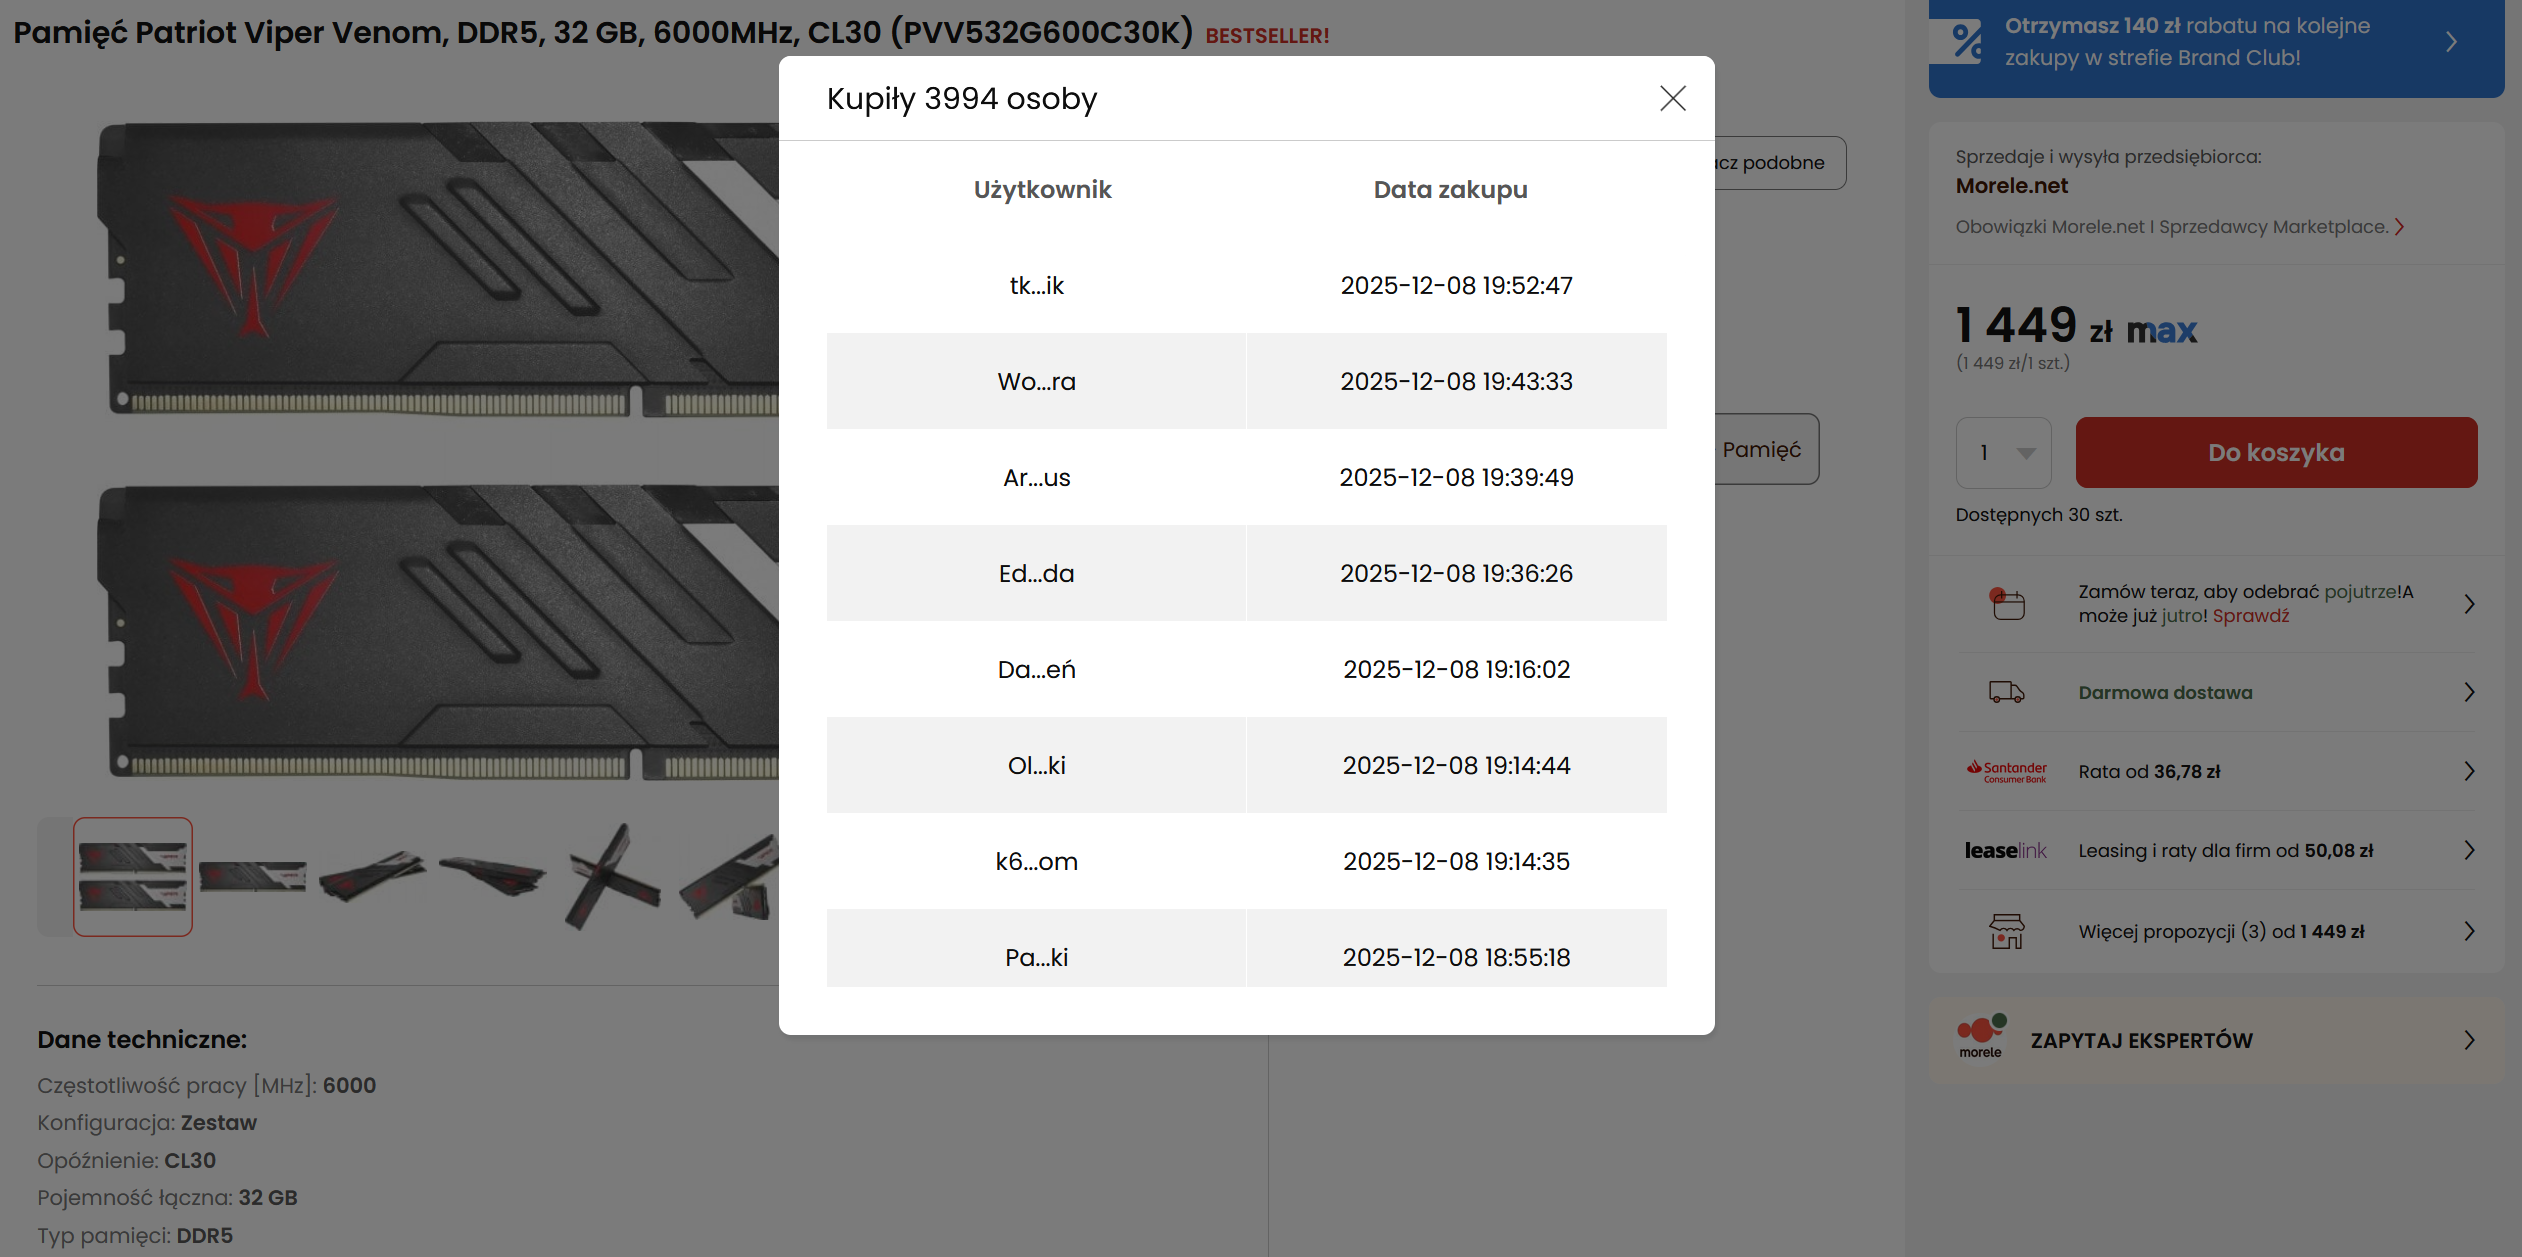
Task: Select the crossed RAM sticks thumbnail
Action: click(611, 877)
